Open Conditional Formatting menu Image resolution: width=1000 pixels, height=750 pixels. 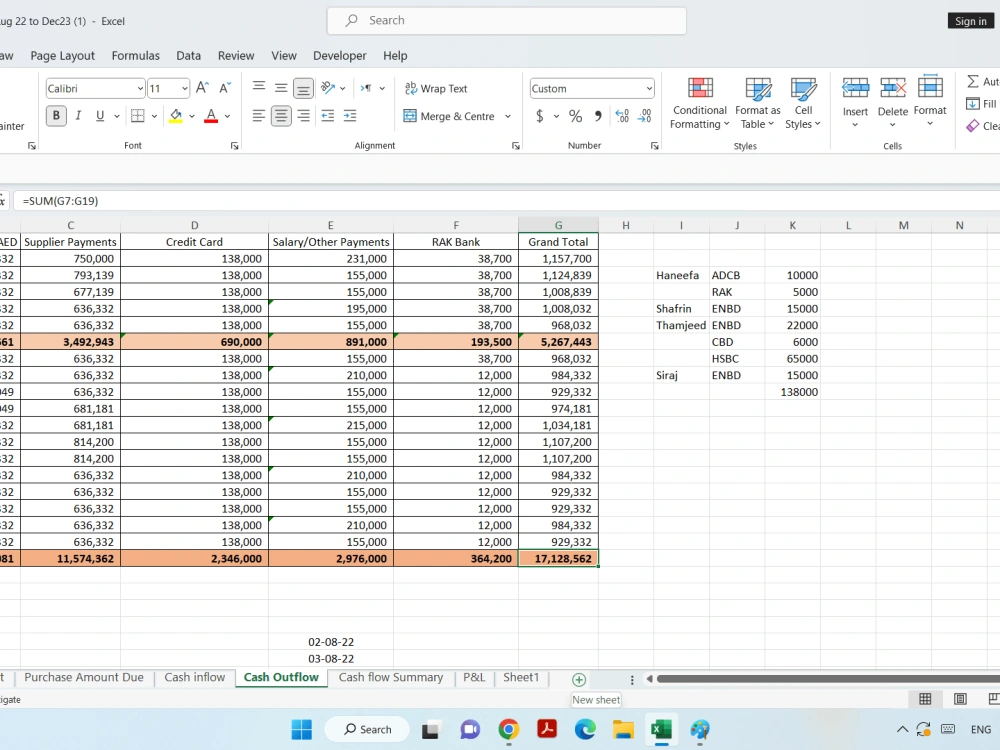pos(700,103)
